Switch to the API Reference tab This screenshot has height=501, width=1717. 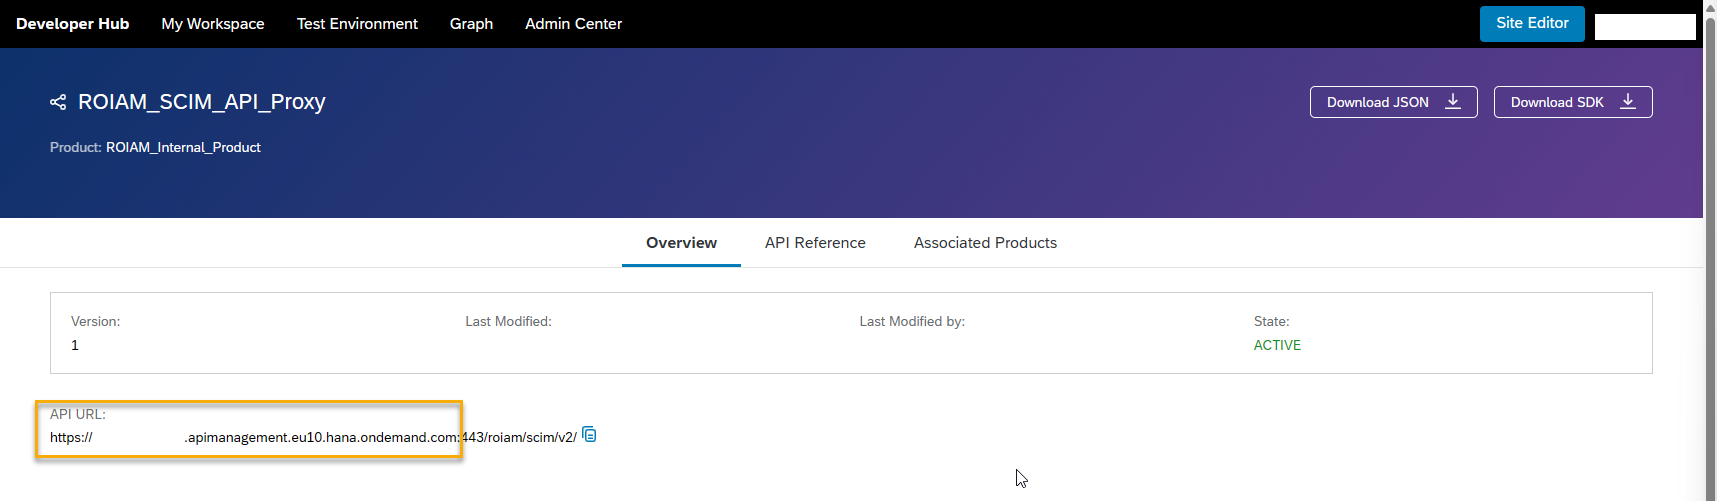(815, 243)
